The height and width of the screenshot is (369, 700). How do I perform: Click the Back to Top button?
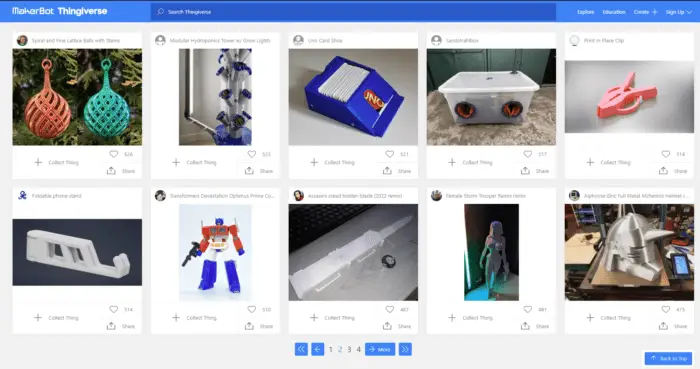(668, 358)
